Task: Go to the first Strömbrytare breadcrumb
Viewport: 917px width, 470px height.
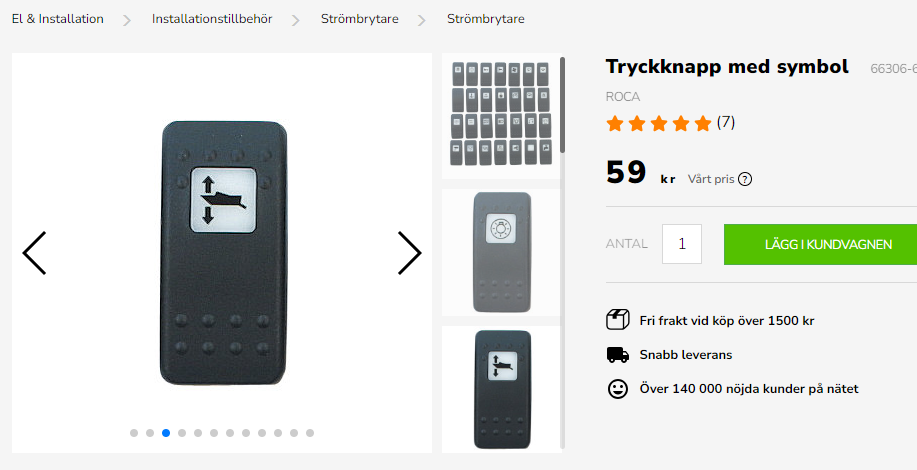Action: 360,19
